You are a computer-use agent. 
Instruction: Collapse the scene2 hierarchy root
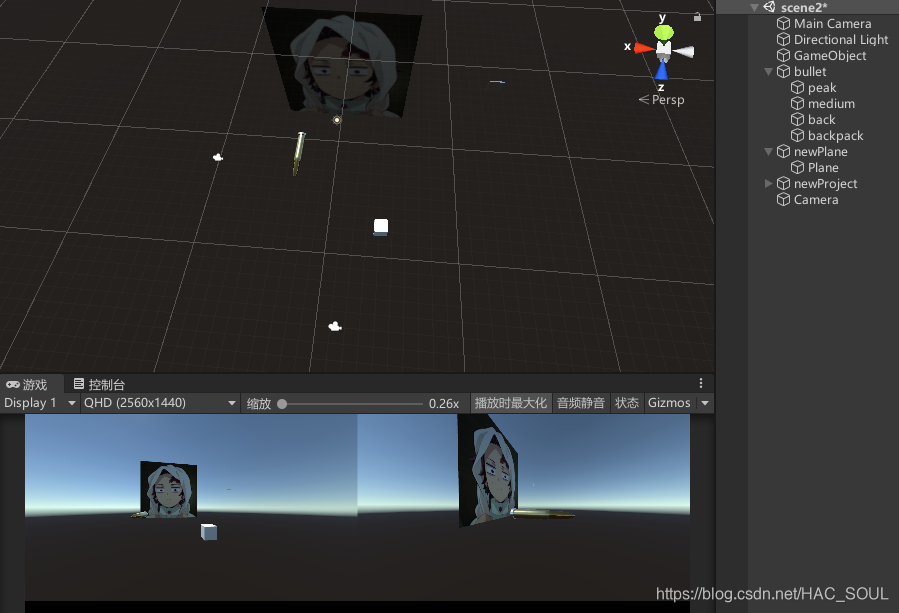coord(755,7)
